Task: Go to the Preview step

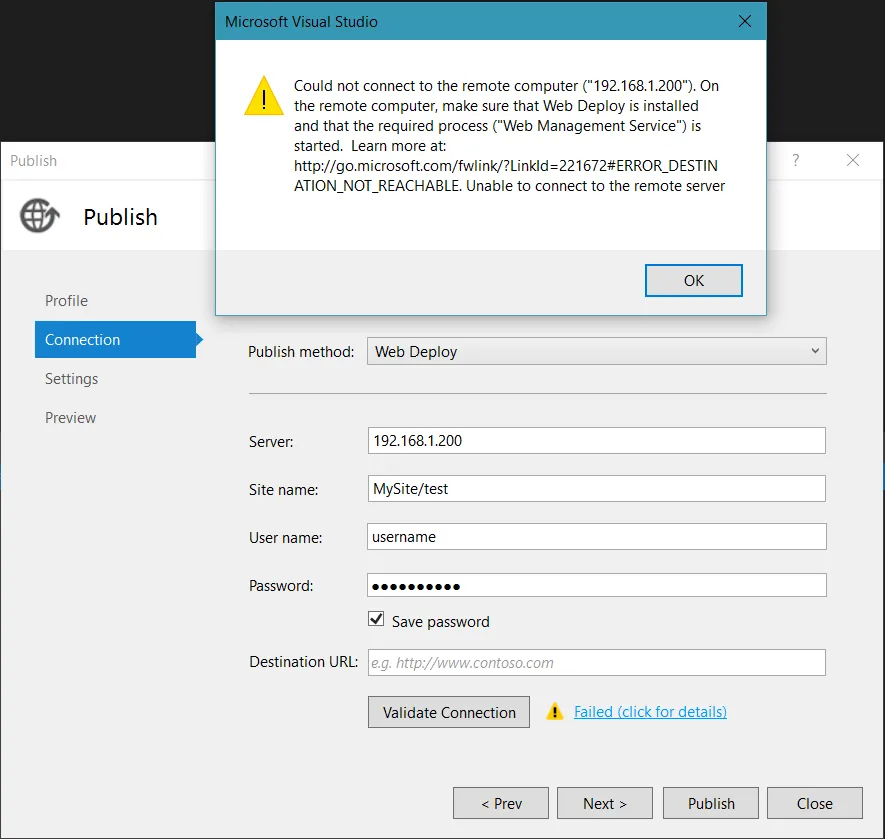Action: click(71, 418)
